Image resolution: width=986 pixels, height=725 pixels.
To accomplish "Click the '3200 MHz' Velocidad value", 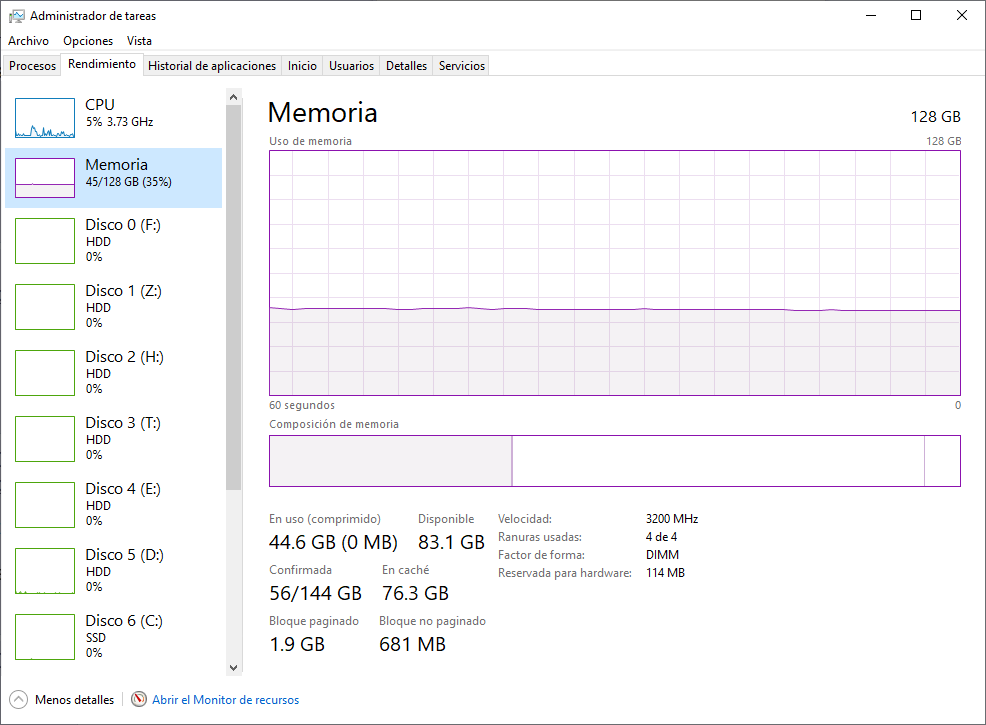I will coord(672,519).
